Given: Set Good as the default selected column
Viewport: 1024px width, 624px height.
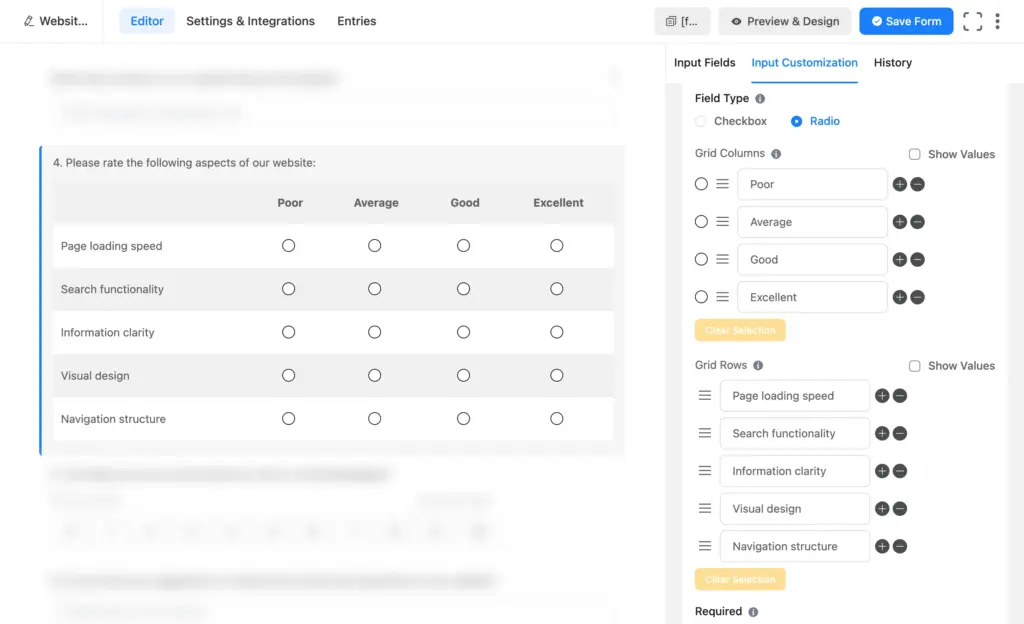Looking at the screenshot, I should pos(701,260).
